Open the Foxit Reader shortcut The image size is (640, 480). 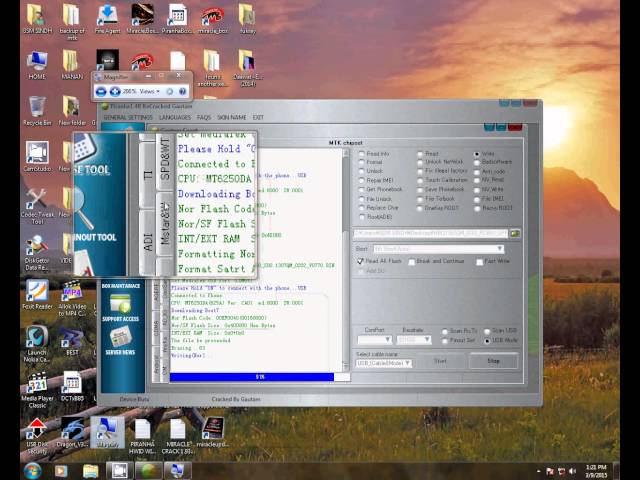(x=37, y=294)
